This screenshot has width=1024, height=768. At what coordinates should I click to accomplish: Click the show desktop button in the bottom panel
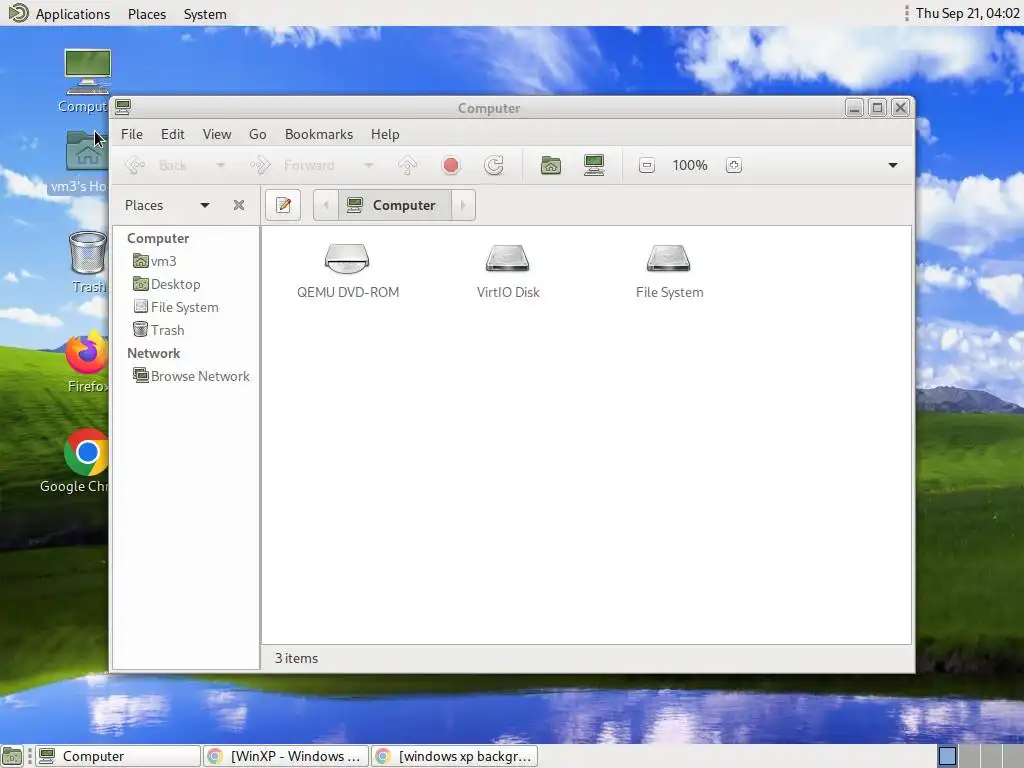pos(12,756)
